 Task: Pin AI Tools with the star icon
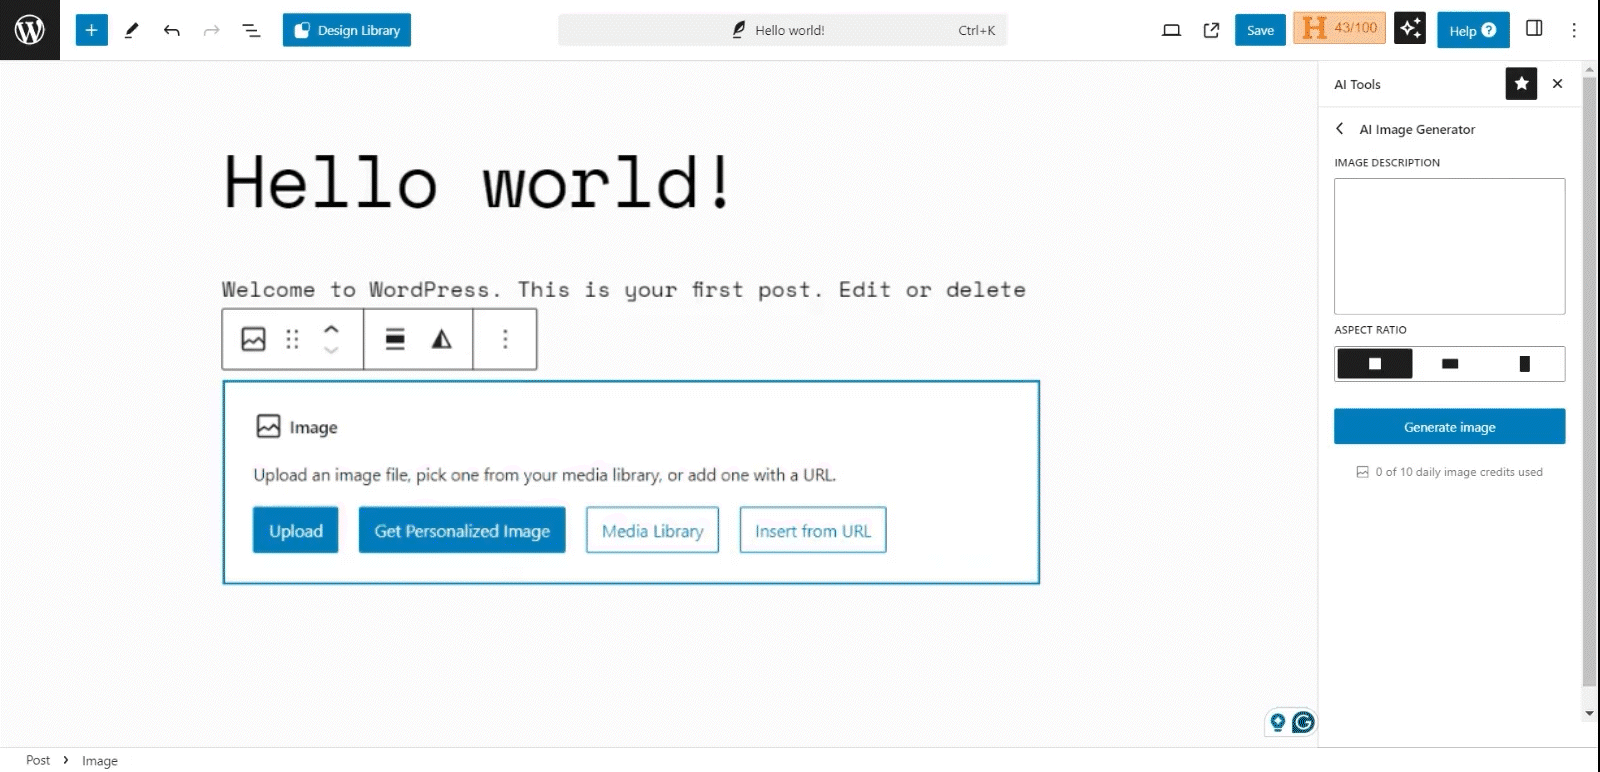pos(1521,84)
